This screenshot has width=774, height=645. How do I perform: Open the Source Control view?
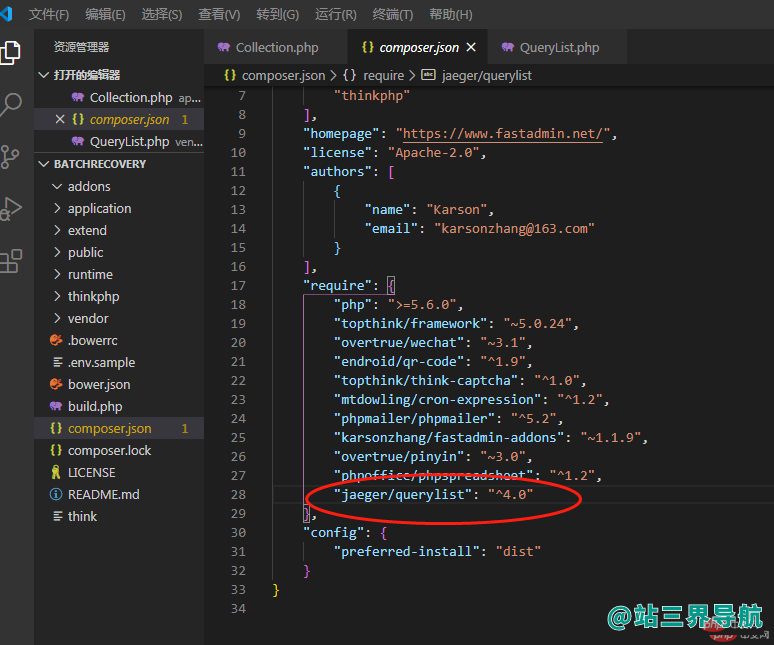[9, 157]
